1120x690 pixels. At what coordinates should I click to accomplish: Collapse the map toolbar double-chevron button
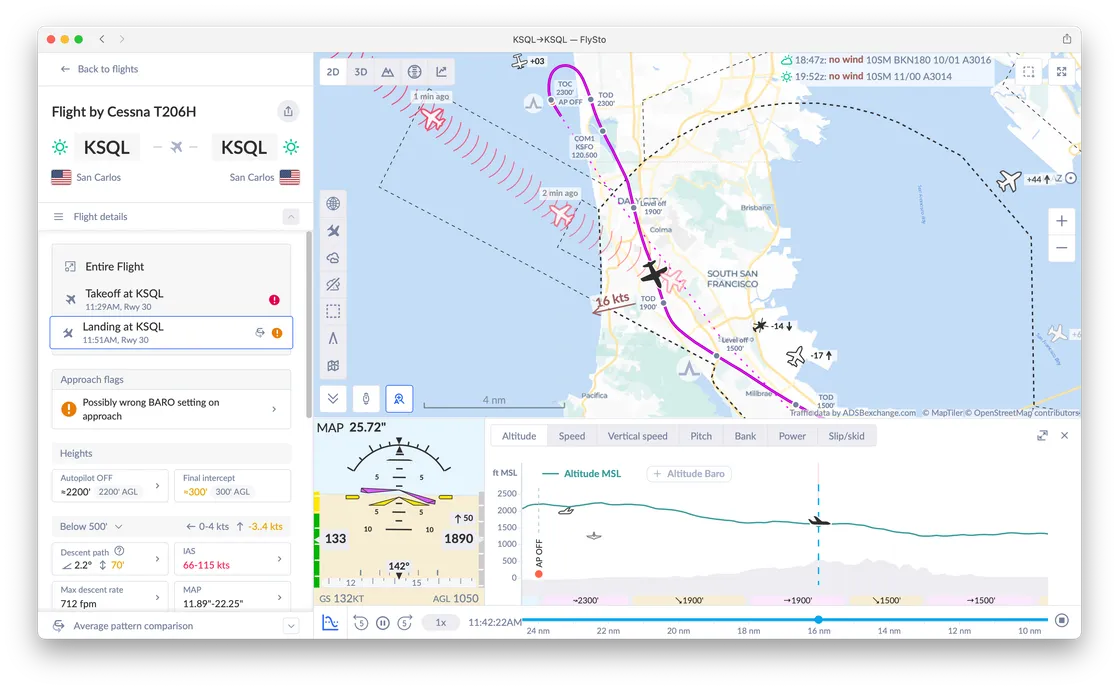pos(333,399)
